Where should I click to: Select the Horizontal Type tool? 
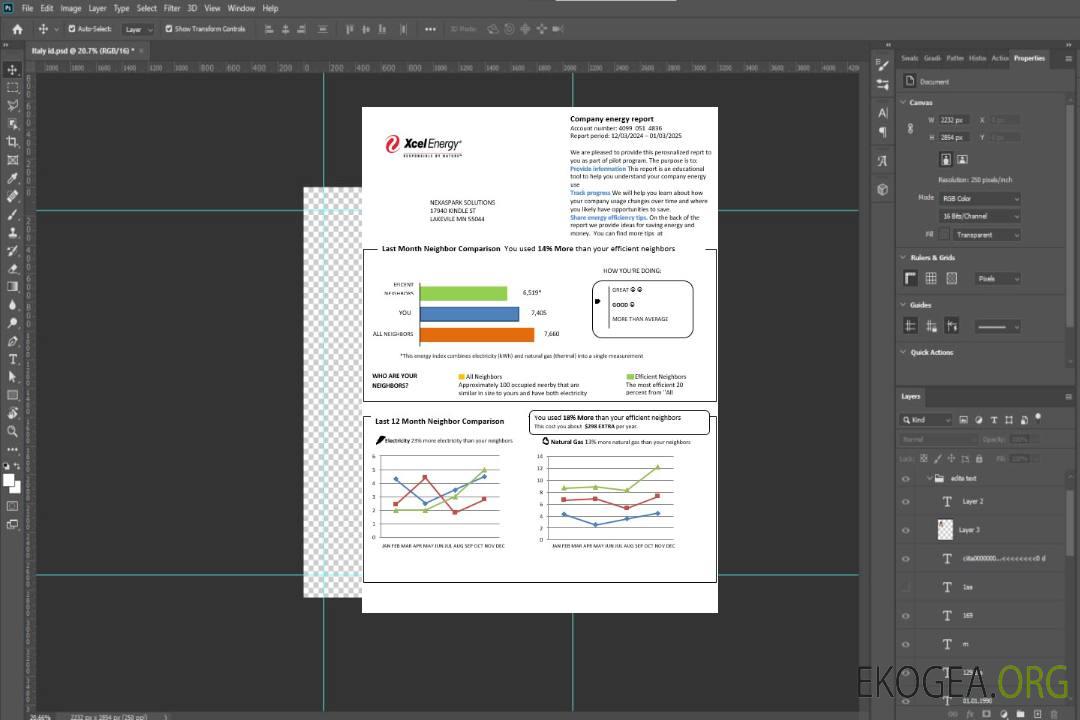pyautogui.click(x=12, y=359)
